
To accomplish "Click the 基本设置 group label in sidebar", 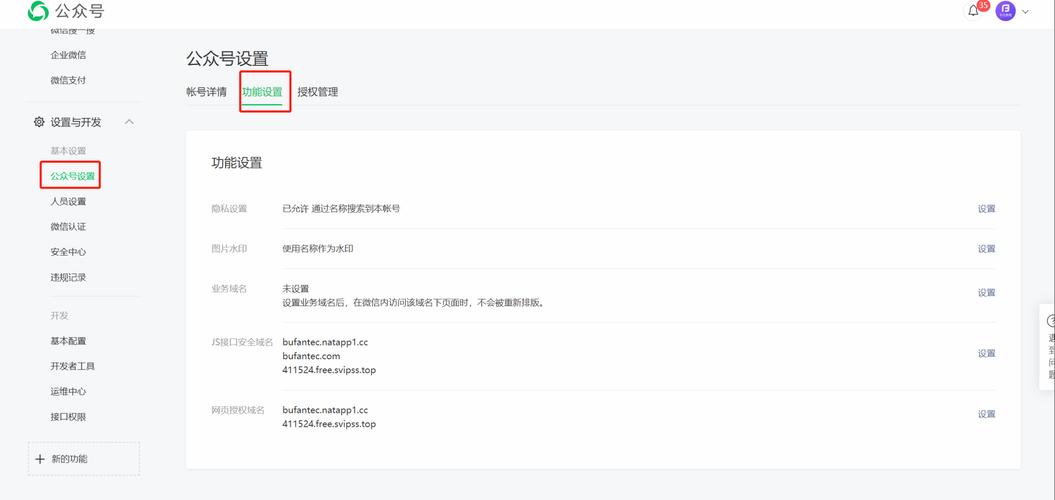I will click(68, 151).
